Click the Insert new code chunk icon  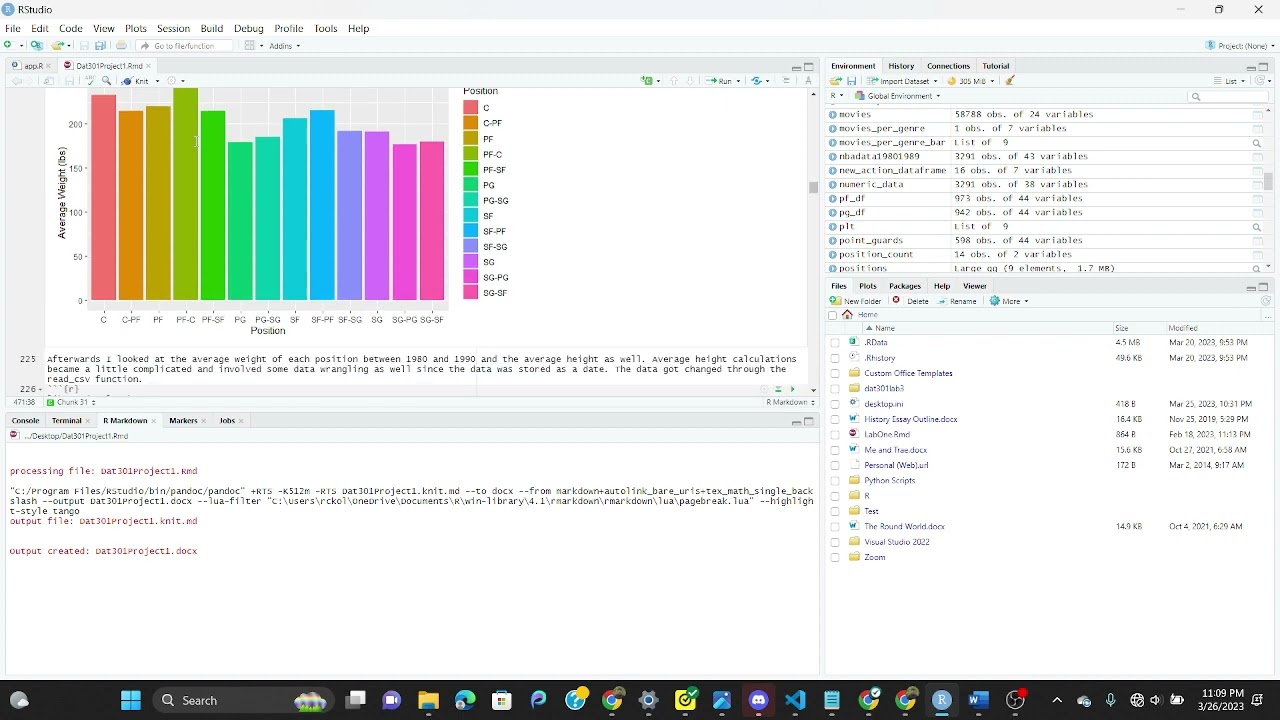click(x=649, y=81)
